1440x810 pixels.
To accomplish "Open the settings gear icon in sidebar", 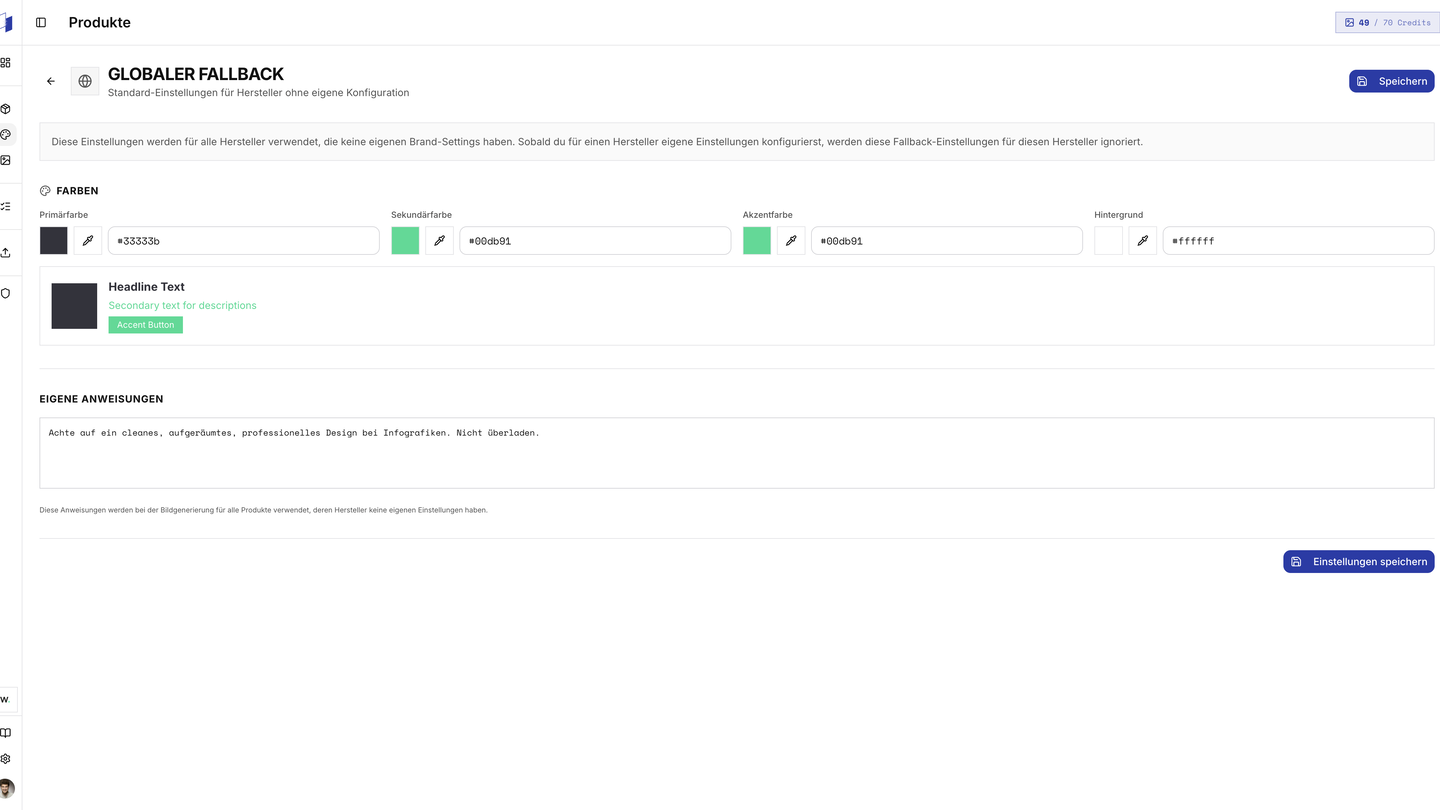I will (5, 759).
